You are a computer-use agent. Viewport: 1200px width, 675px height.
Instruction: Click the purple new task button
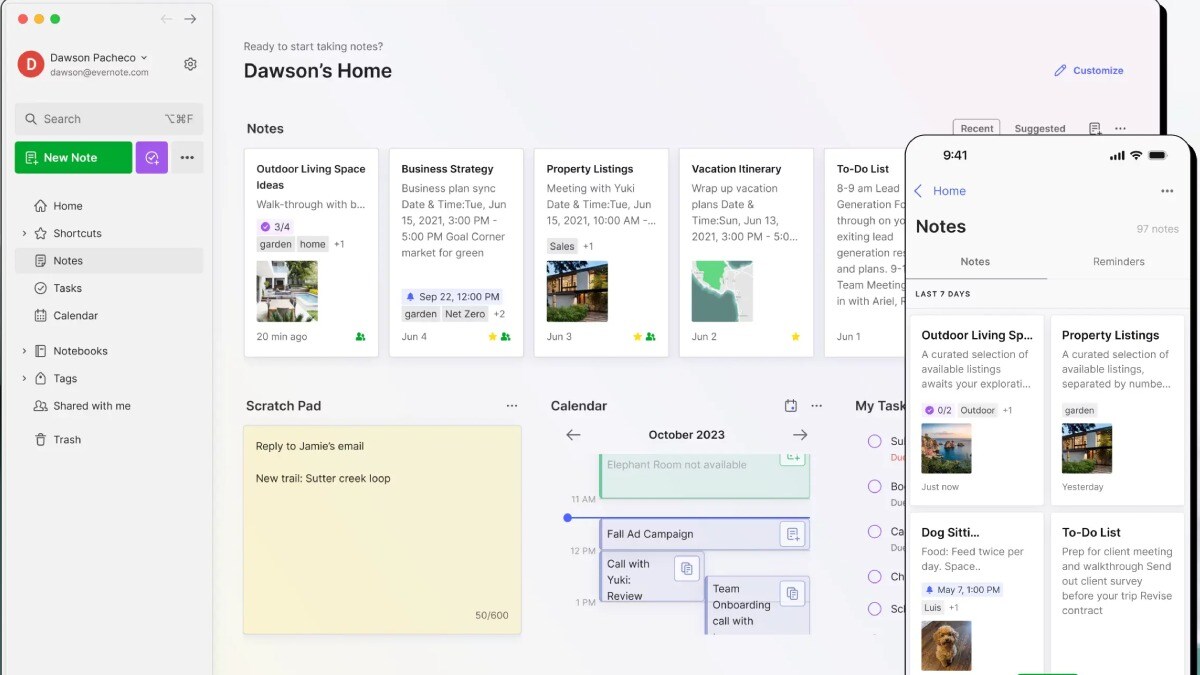point(151,158)
